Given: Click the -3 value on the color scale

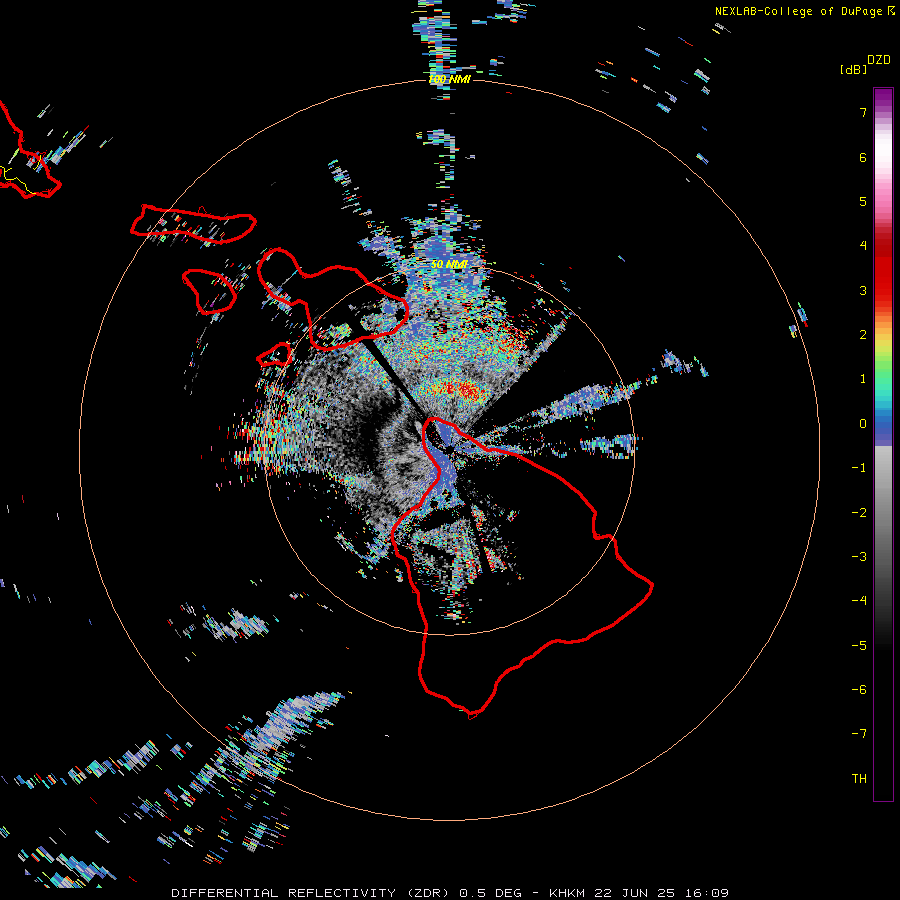Looking at the screenshot, I should pyautogui.click(x=859, y=557).
